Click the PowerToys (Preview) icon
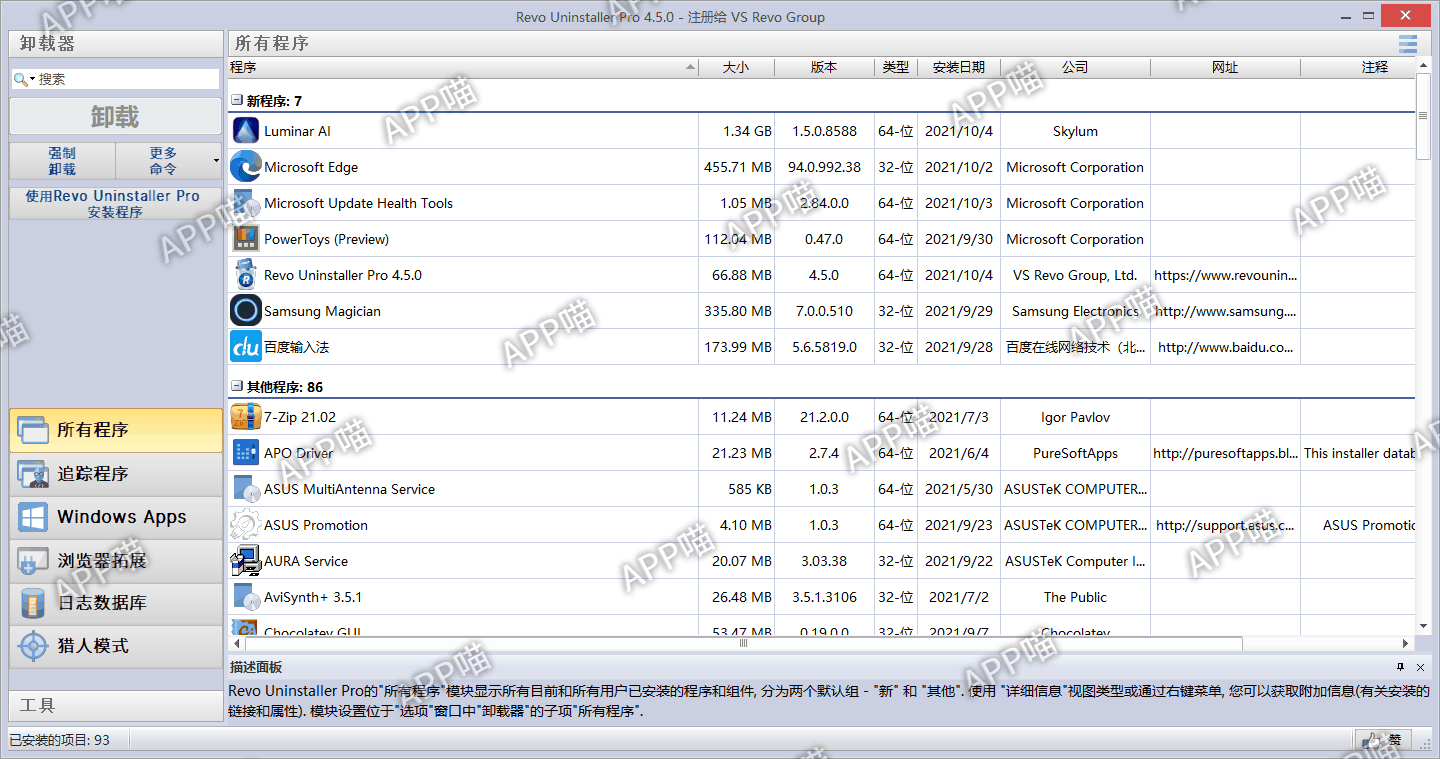This screenshot has width=1440, height=759. click(245, 239)
